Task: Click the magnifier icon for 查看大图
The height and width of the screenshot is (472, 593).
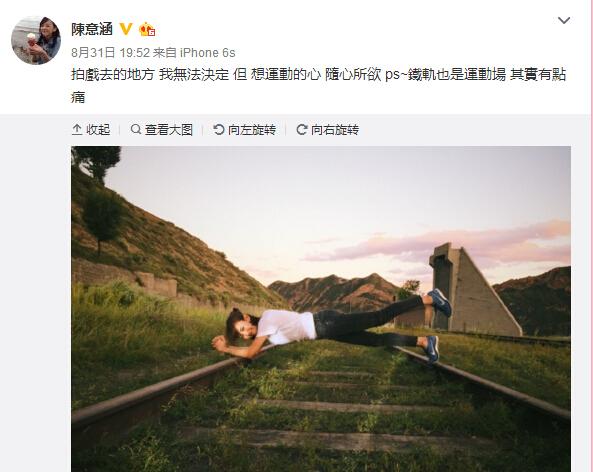Action: 135,129
